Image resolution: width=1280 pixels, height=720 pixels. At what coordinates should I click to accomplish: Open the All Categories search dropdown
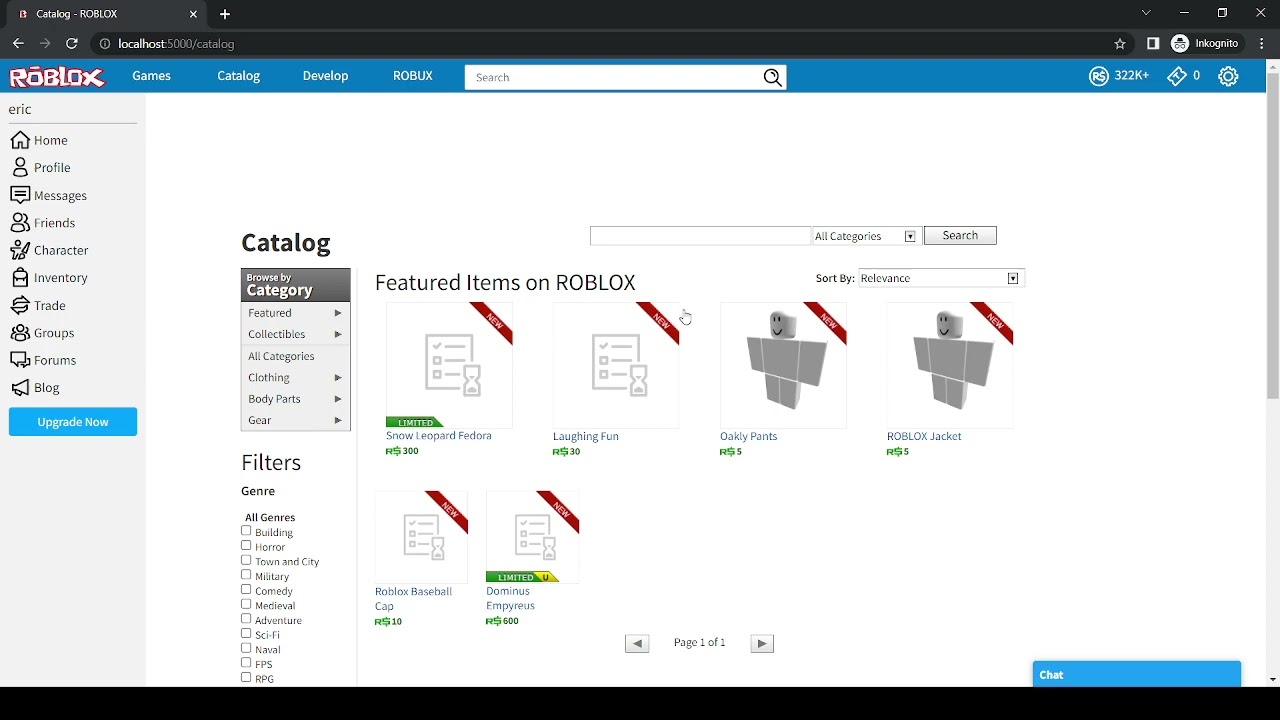point(866,236)
